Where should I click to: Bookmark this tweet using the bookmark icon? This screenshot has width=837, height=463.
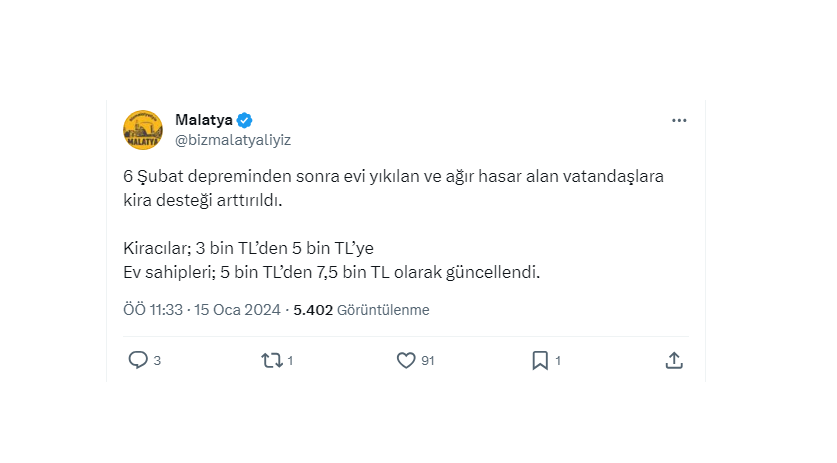pyautogui.click(x=539, y=360)
